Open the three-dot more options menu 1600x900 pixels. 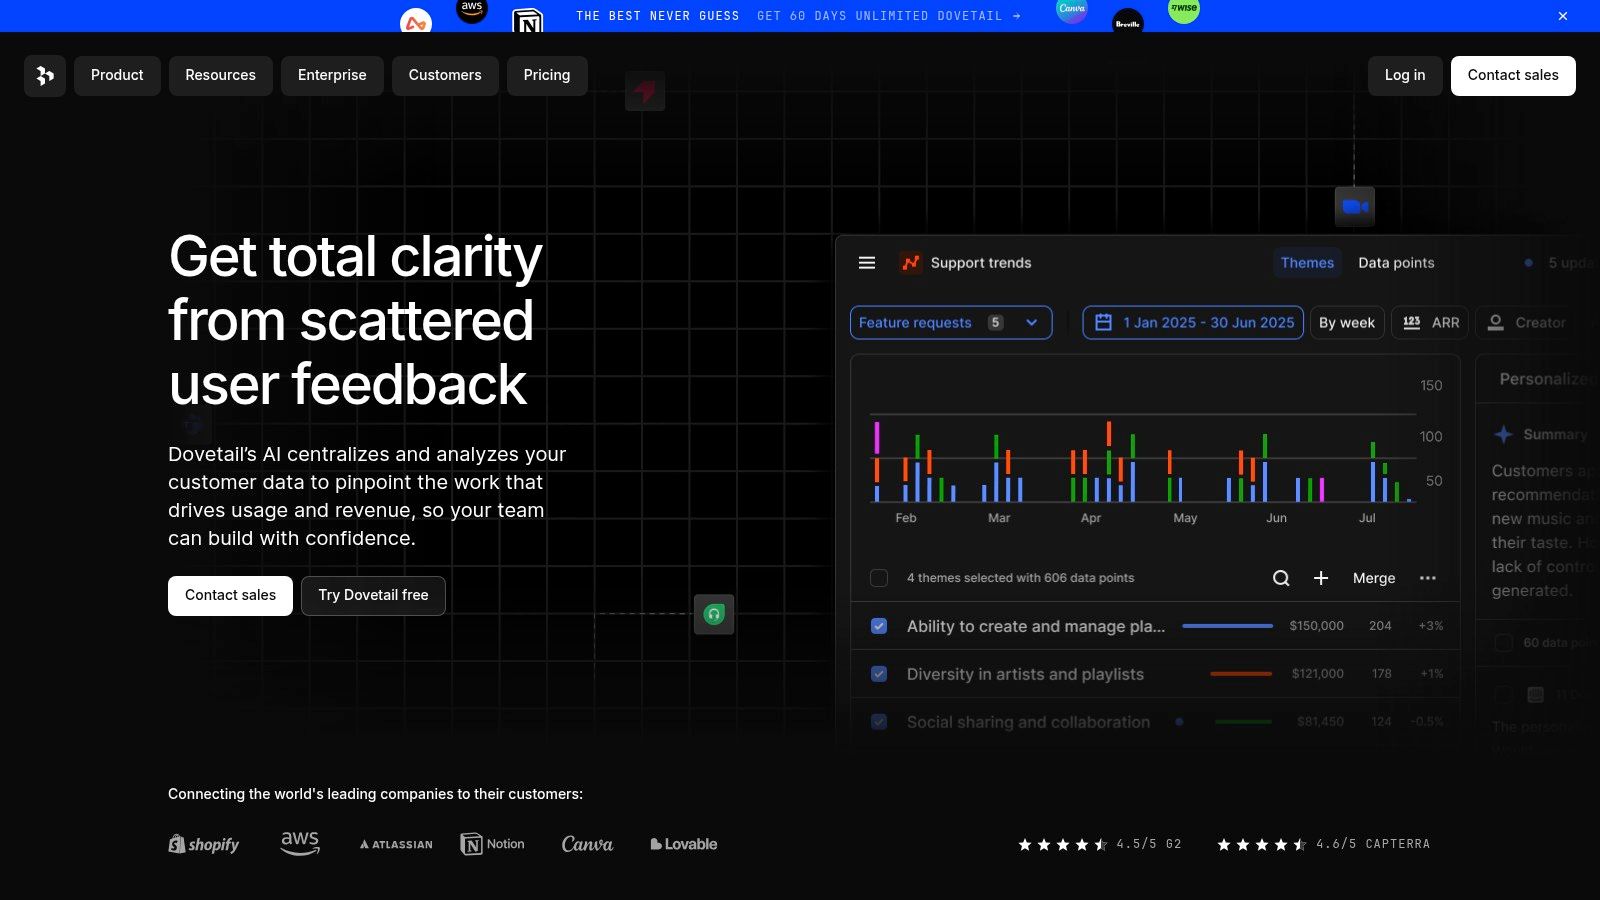1428,578
